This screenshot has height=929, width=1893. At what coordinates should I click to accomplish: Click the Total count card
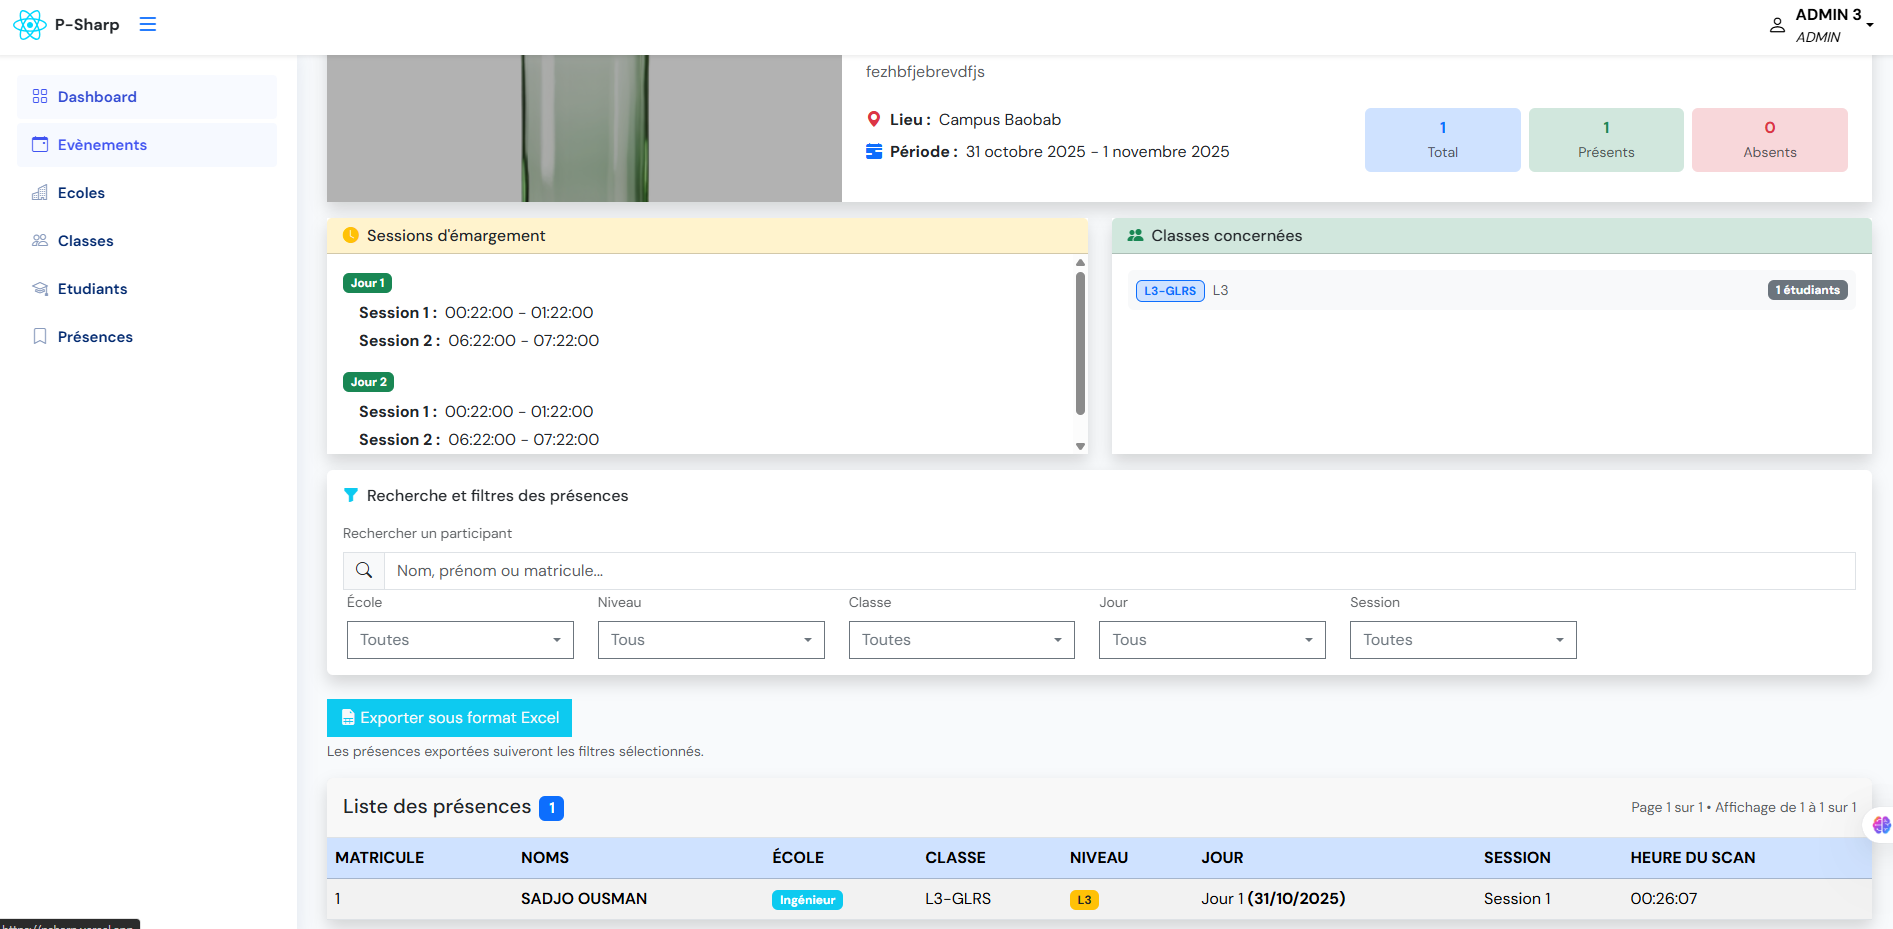(1442, 140)
